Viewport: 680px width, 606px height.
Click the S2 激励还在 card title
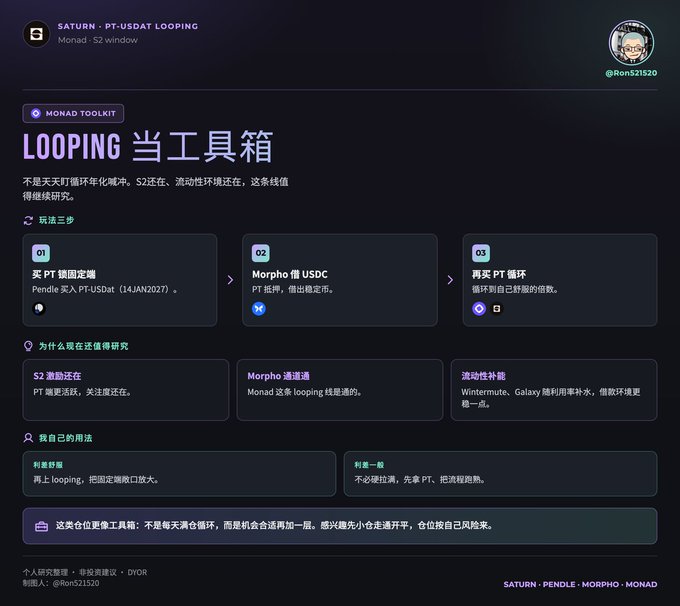coord(57,376)
